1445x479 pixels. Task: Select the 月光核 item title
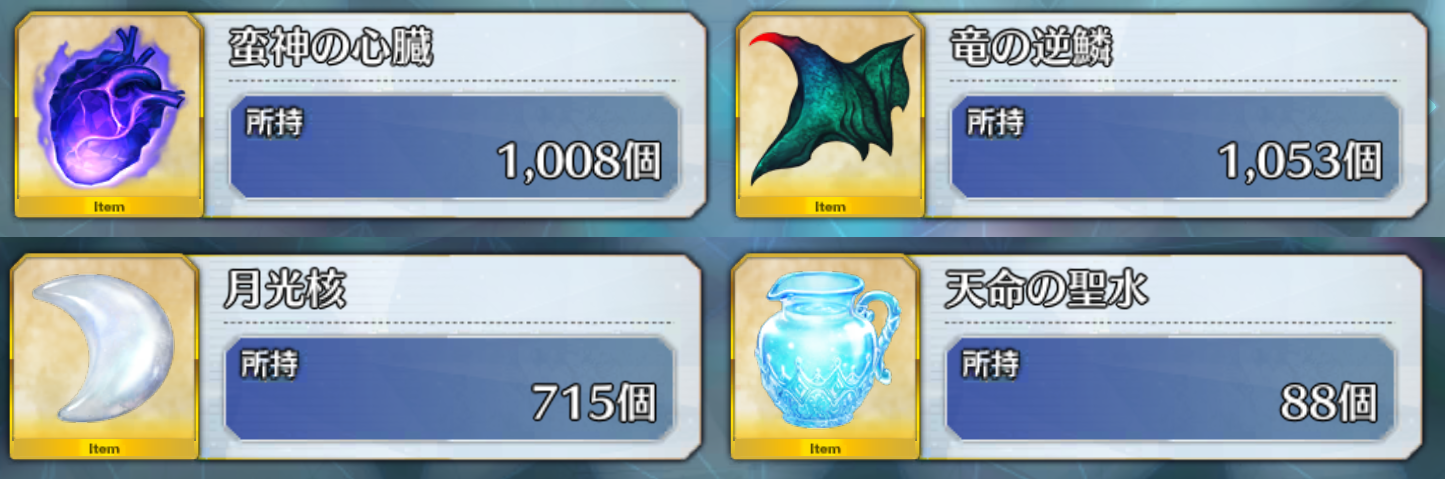click(x=286, y=290)
